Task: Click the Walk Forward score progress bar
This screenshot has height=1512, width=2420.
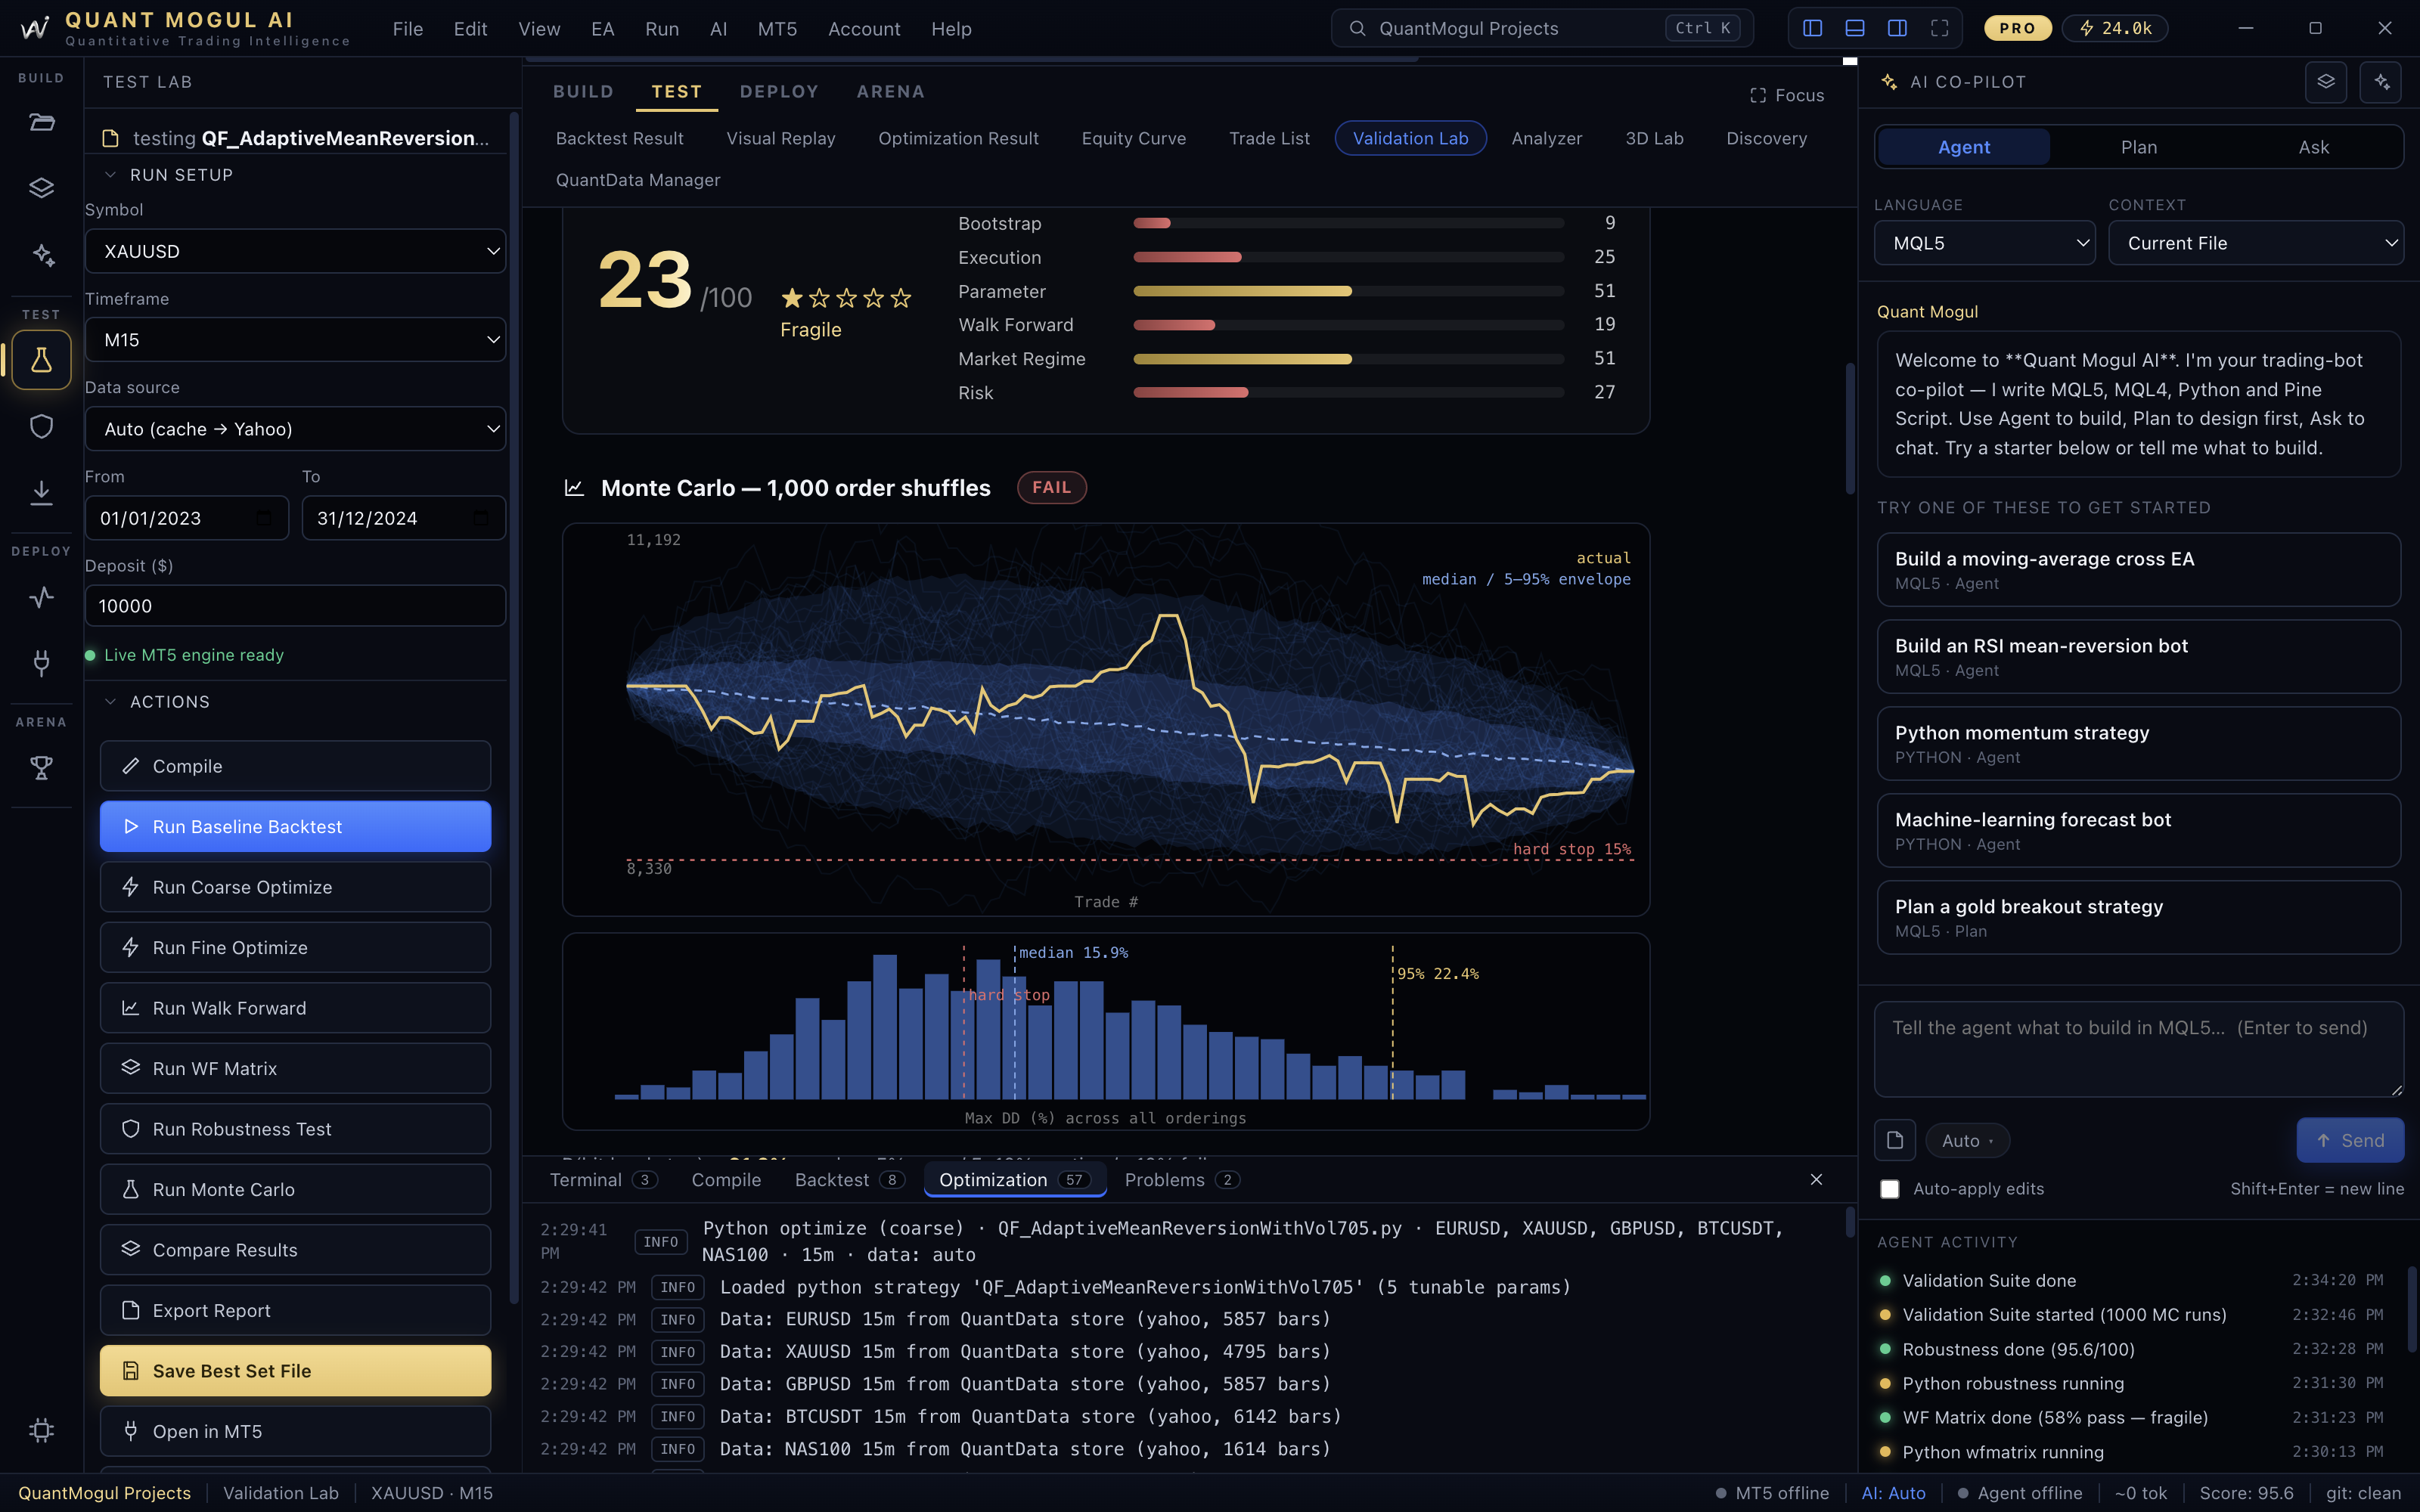Action: [x=1348, y=325]
